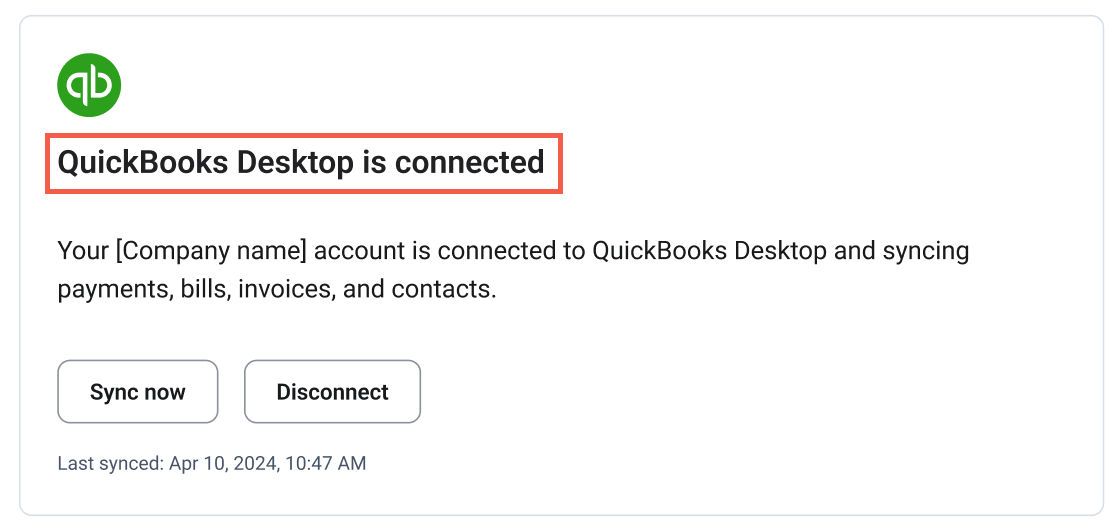Click the word "and" before "syncing"
Viewport: 1111px width, 523px height.
click(854, 250)
